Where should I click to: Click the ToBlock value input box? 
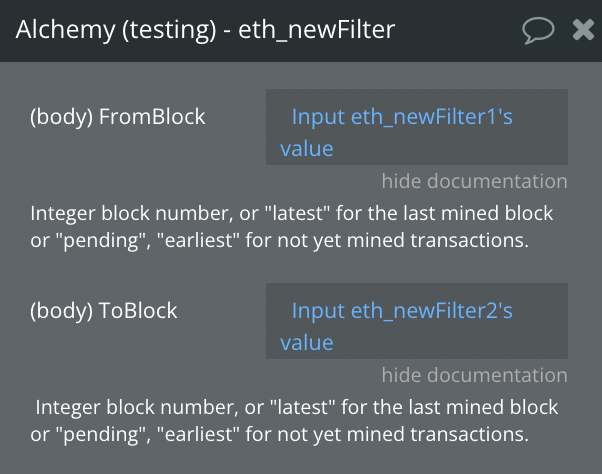[417, 321]
